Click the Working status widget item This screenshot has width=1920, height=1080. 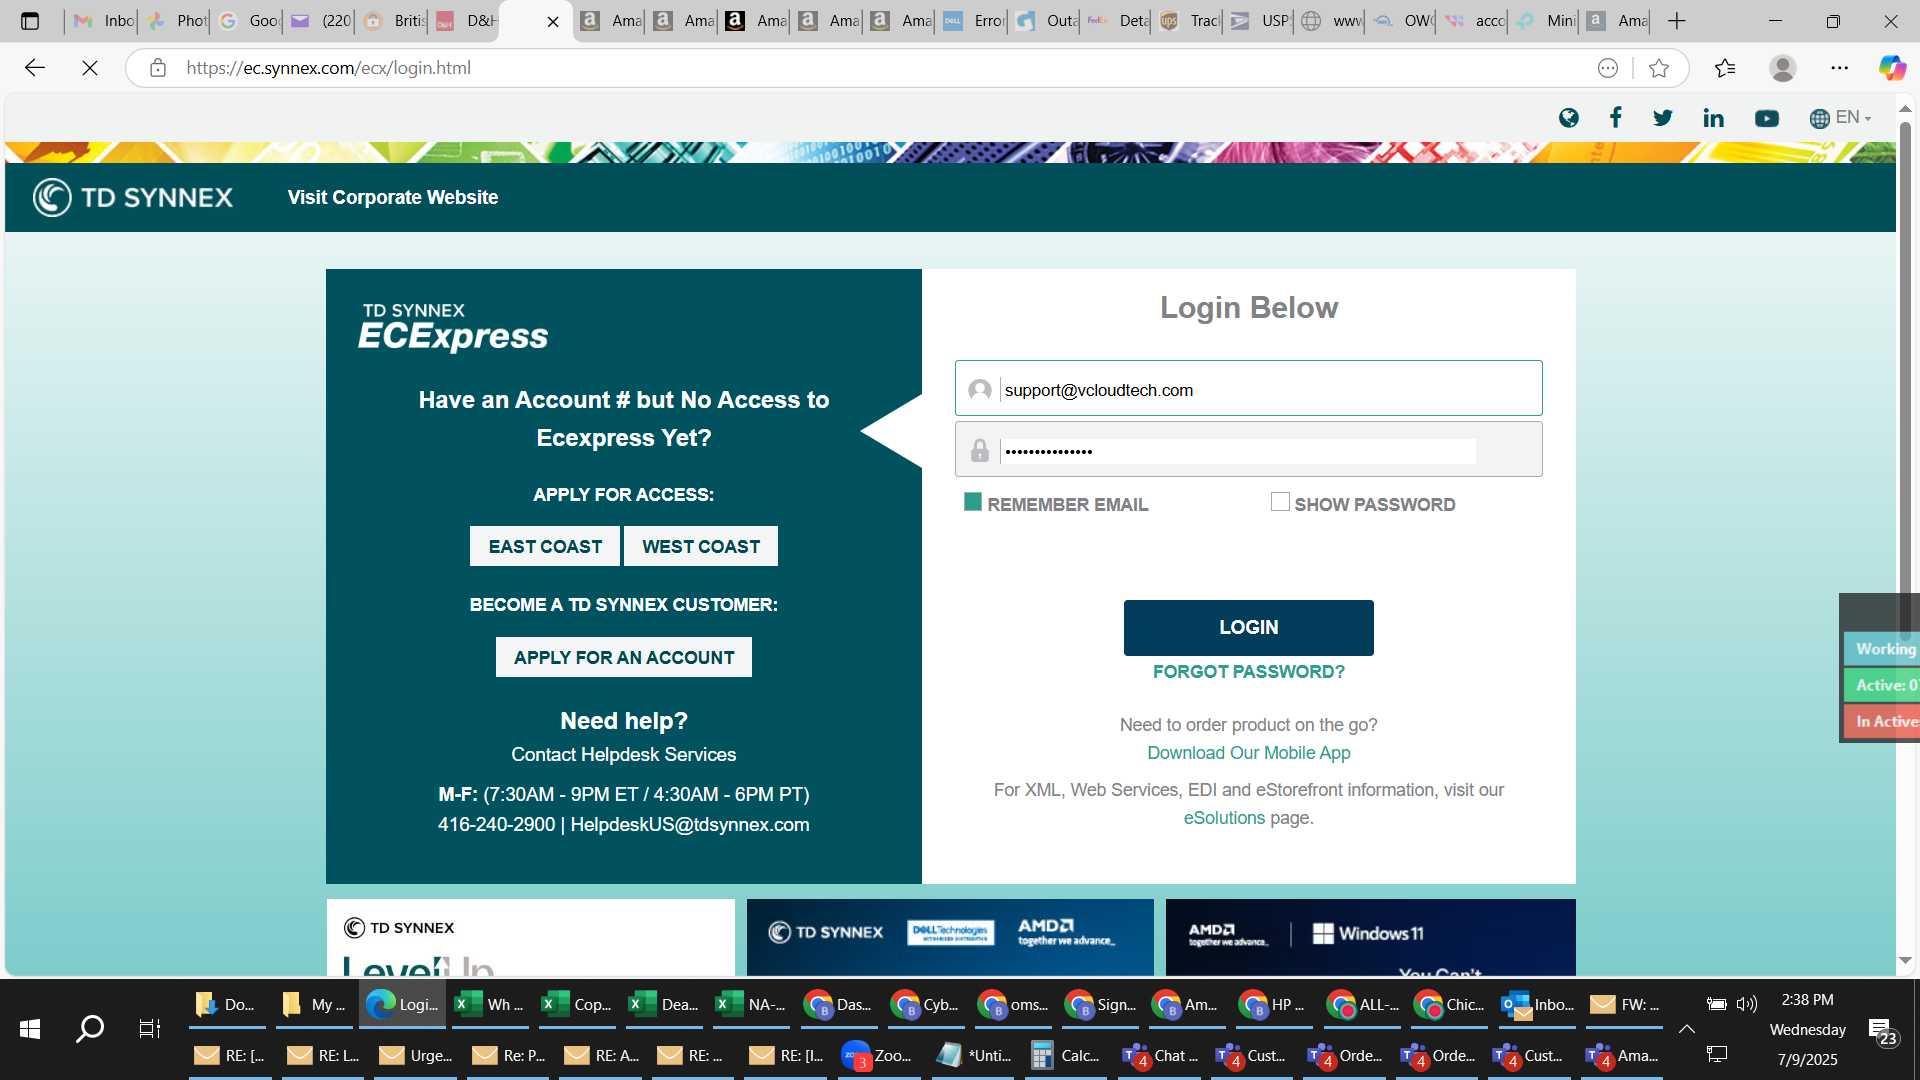coord(1881,649)
